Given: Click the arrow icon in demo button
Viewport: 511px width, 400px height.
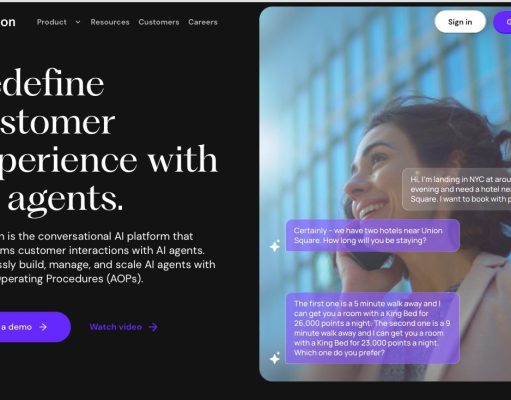Looking at the screenshot, I should pos(43,327).
